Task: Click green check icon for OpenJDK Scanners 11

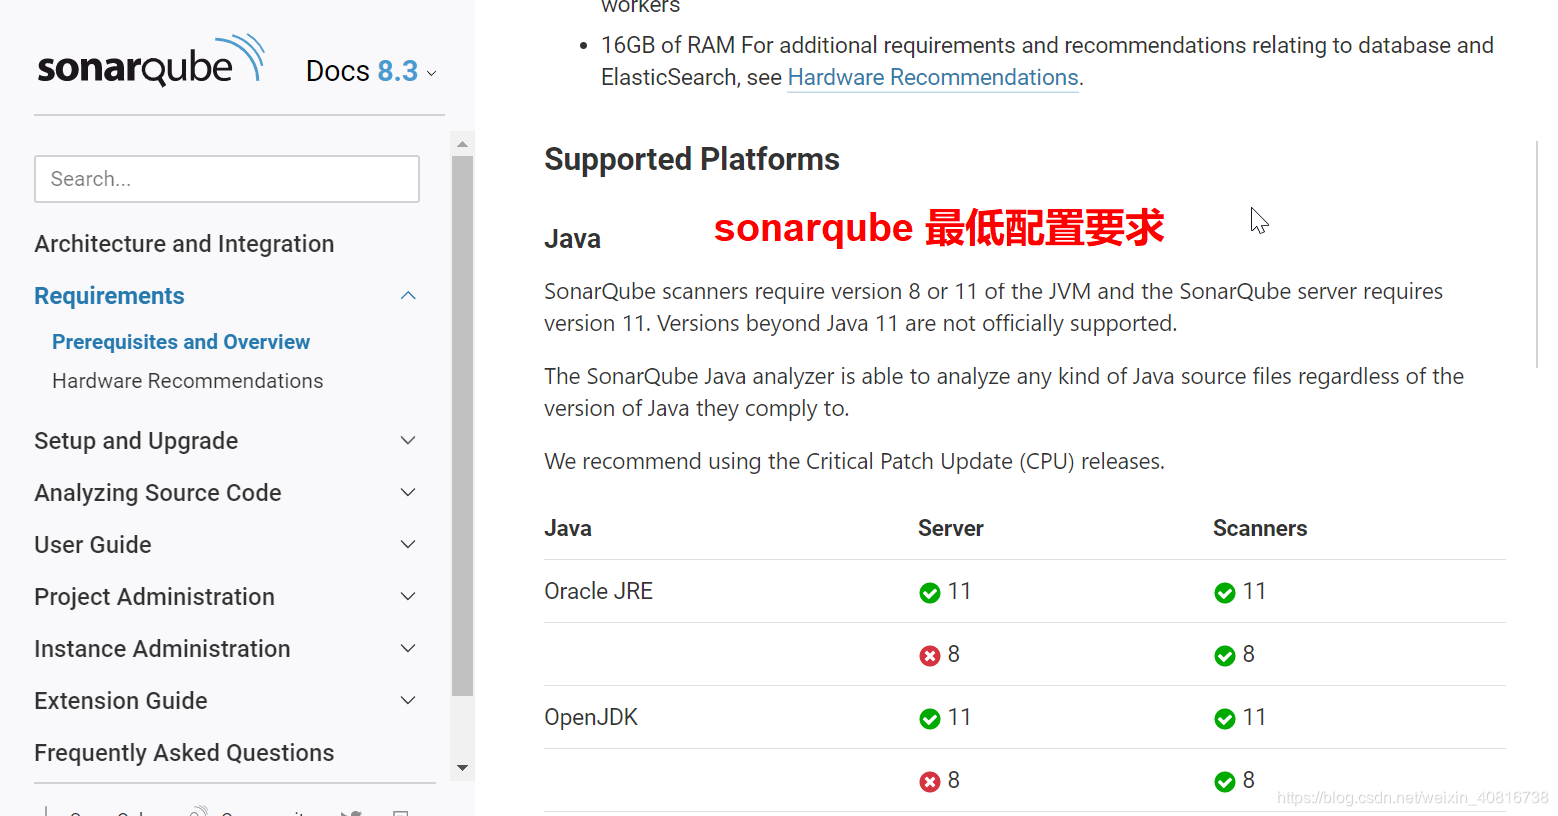Action: click(1225, 719)
